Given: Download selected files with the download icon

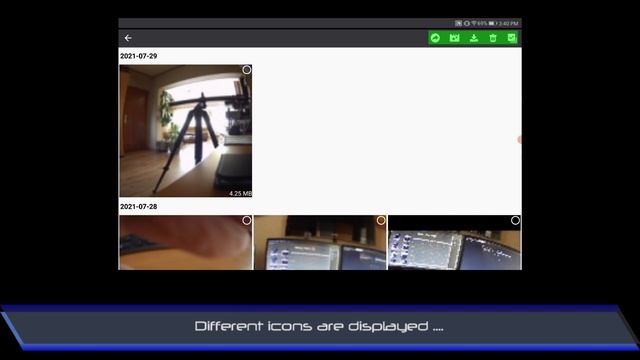Looking at the screenshot, I should point(473,38).
